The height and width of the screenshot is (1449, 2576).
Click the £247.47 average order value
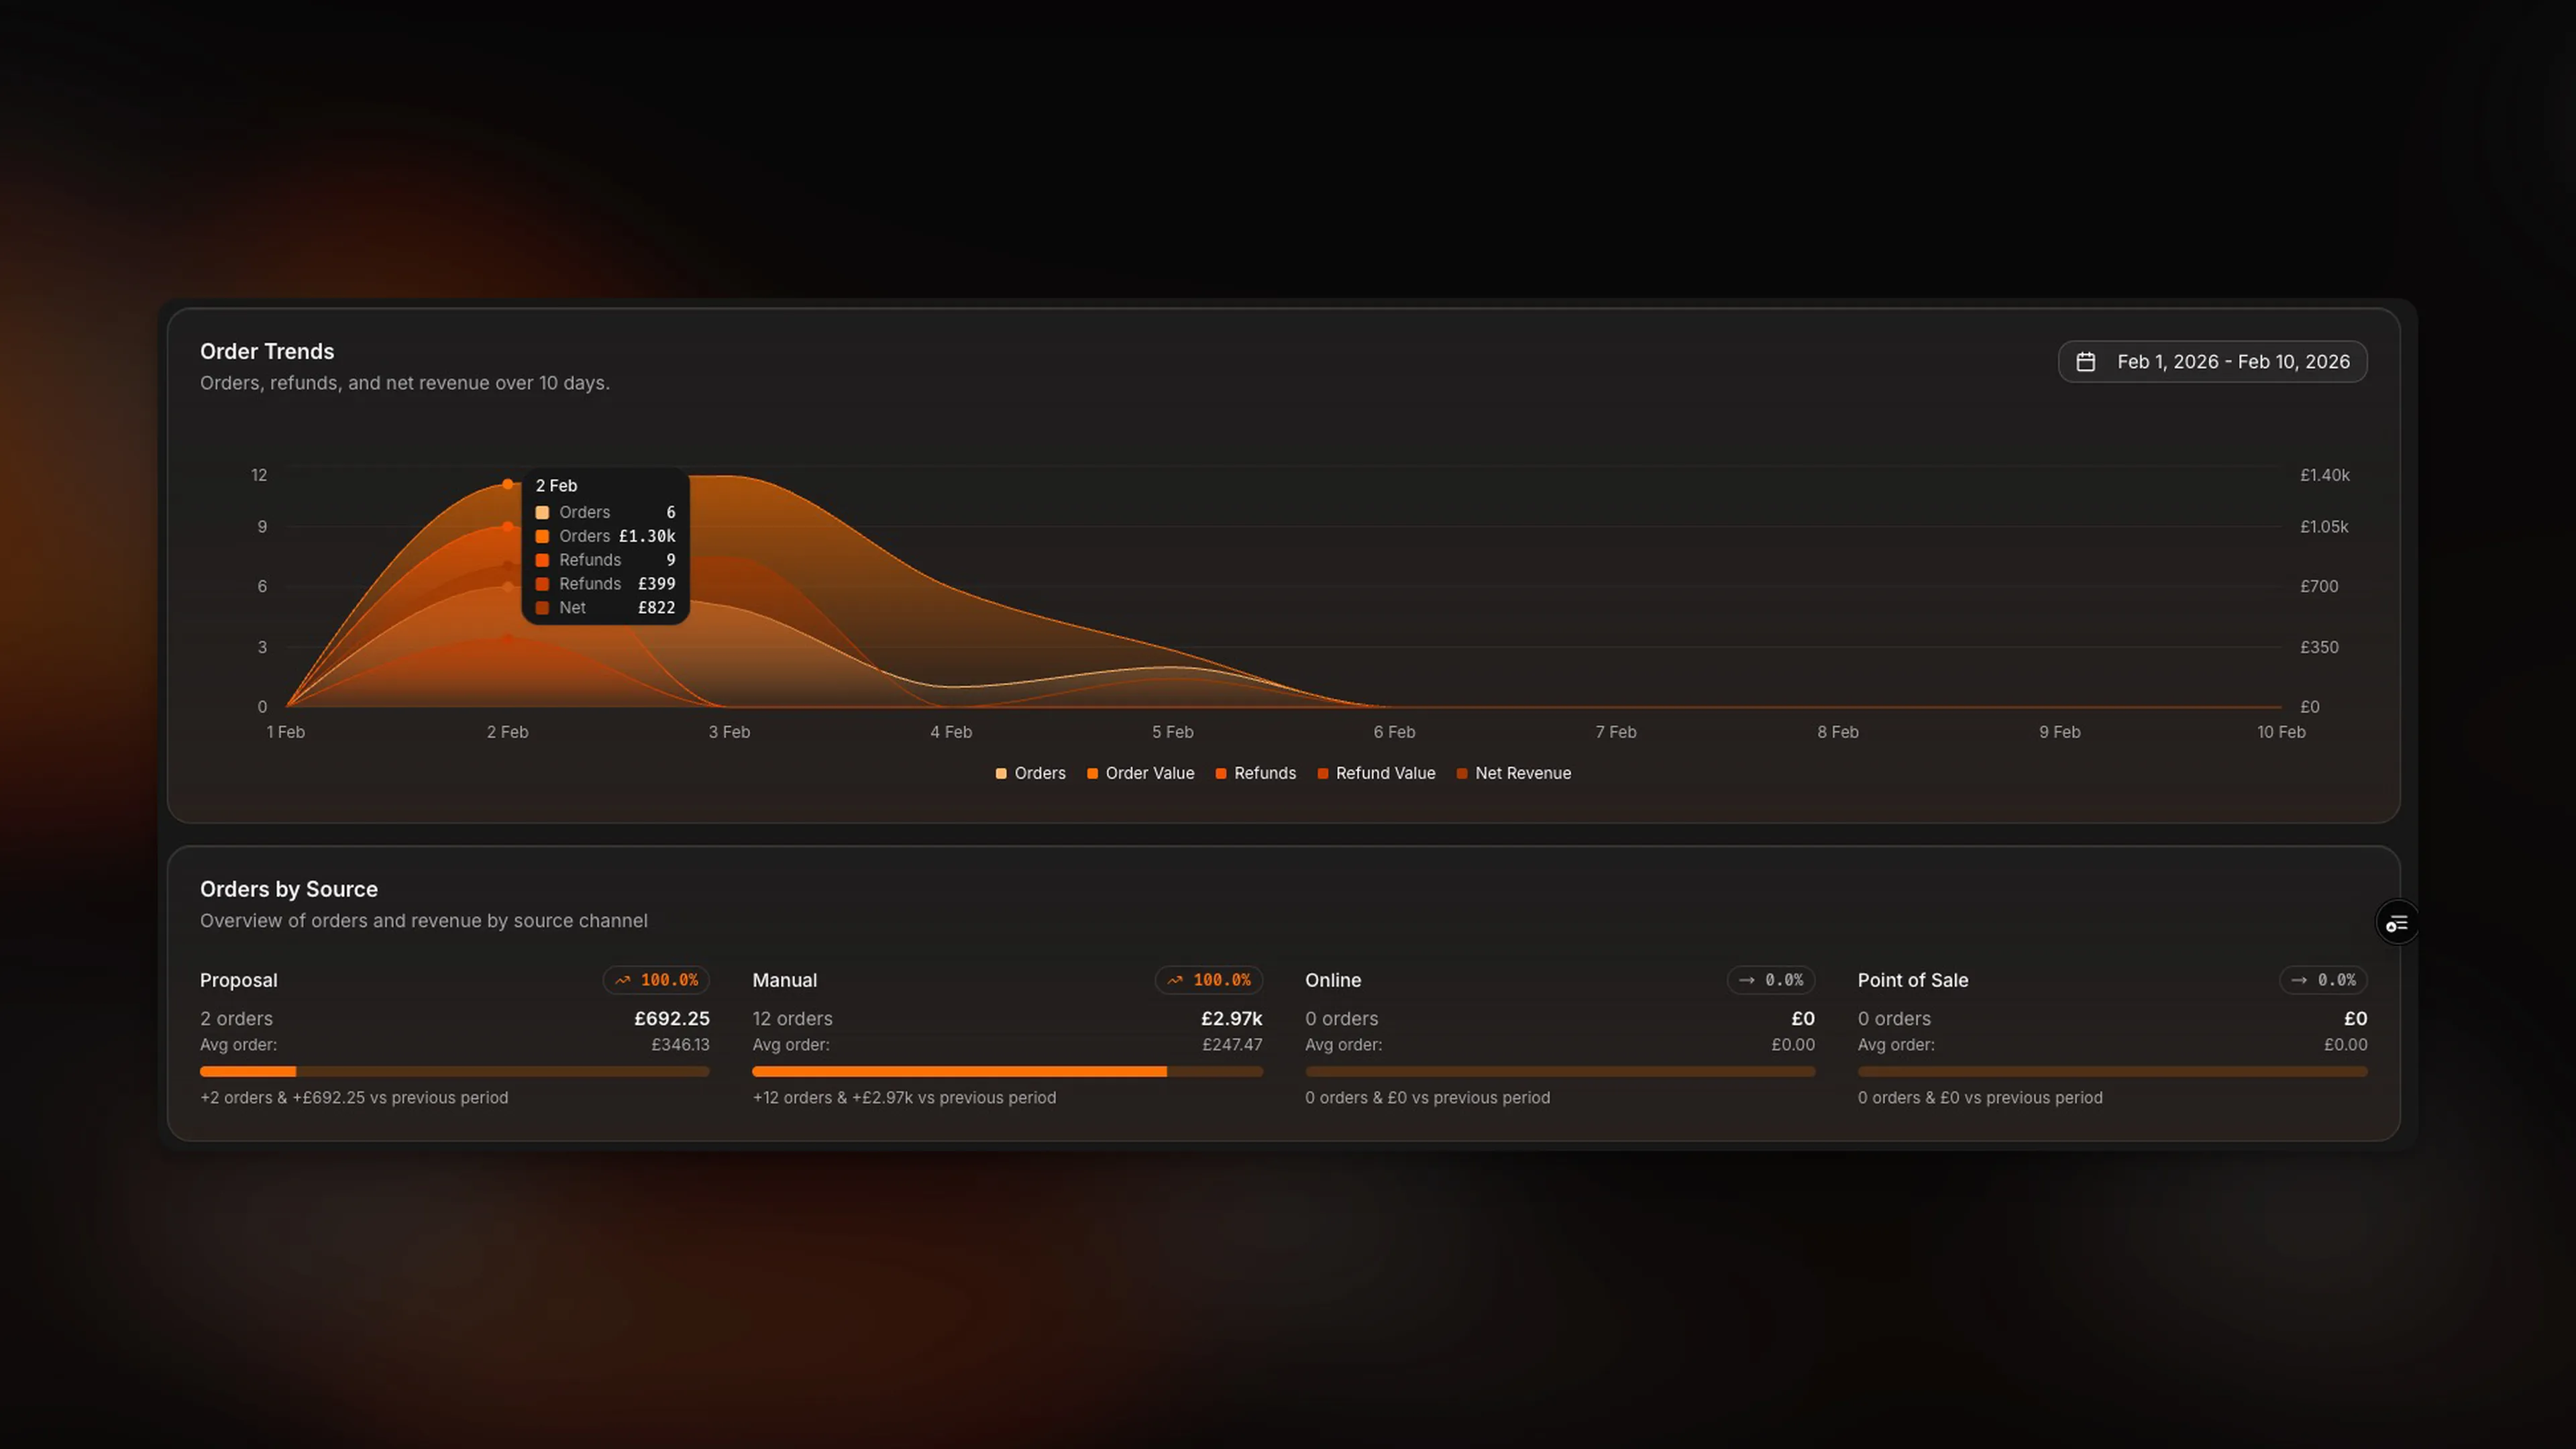tap(1232, 1044)
